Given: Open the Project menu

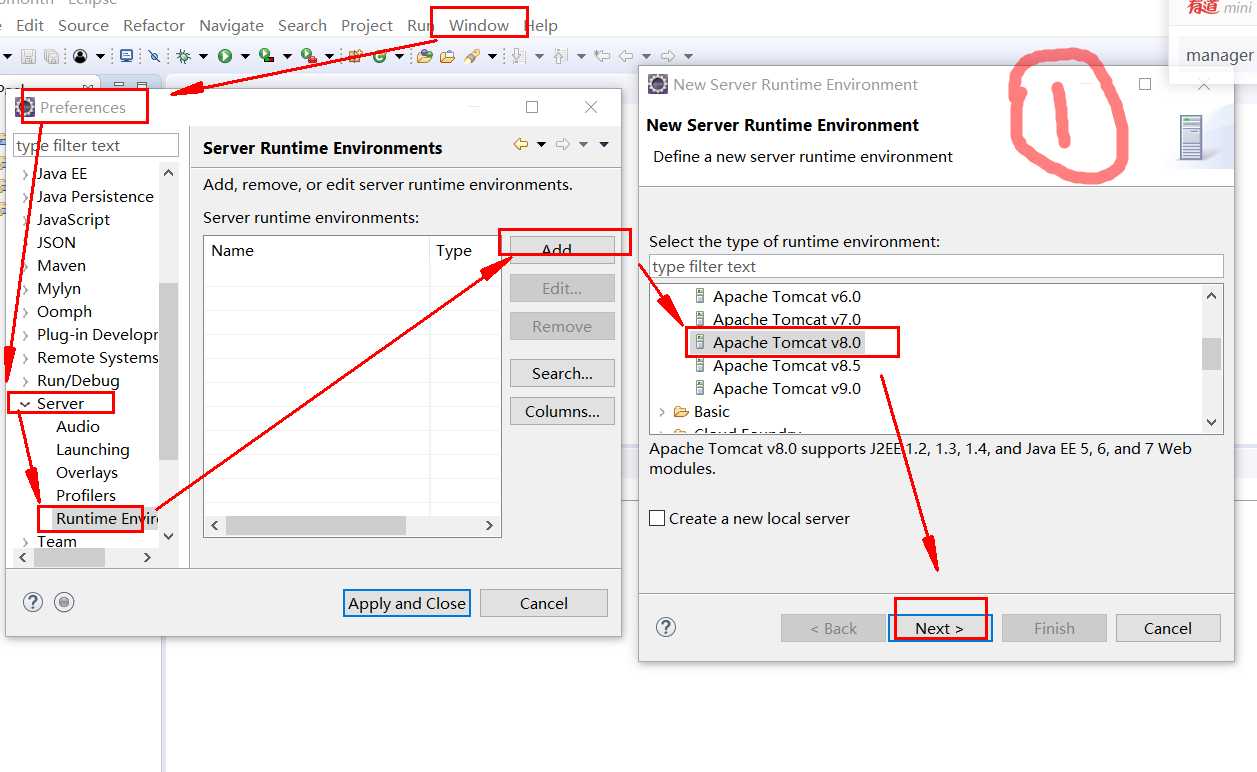Looking at the screenshot, I should [367, 25].
